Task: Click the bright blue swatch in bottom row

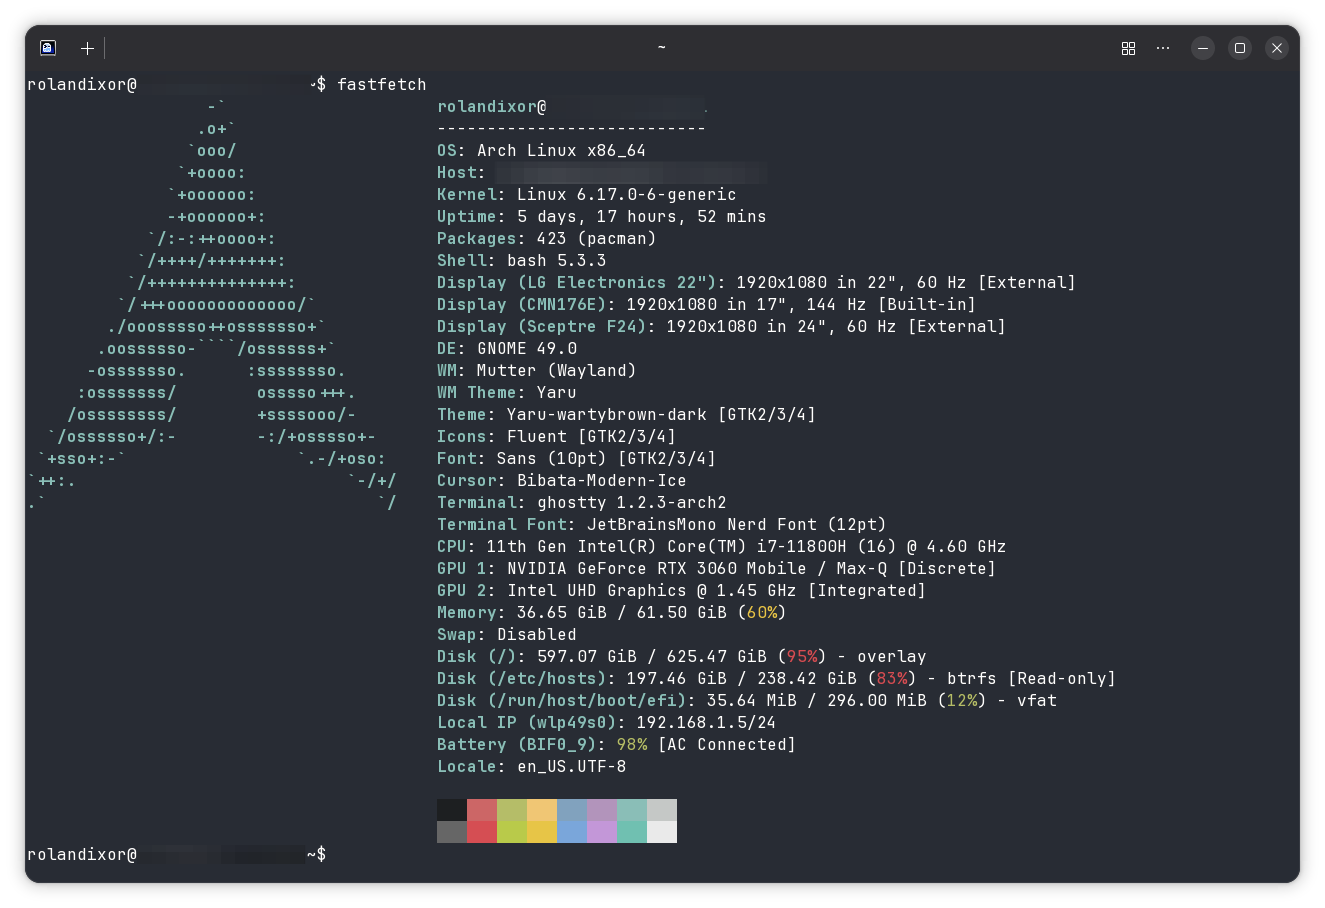Action: pyautogui.click(x=572, y=832)
